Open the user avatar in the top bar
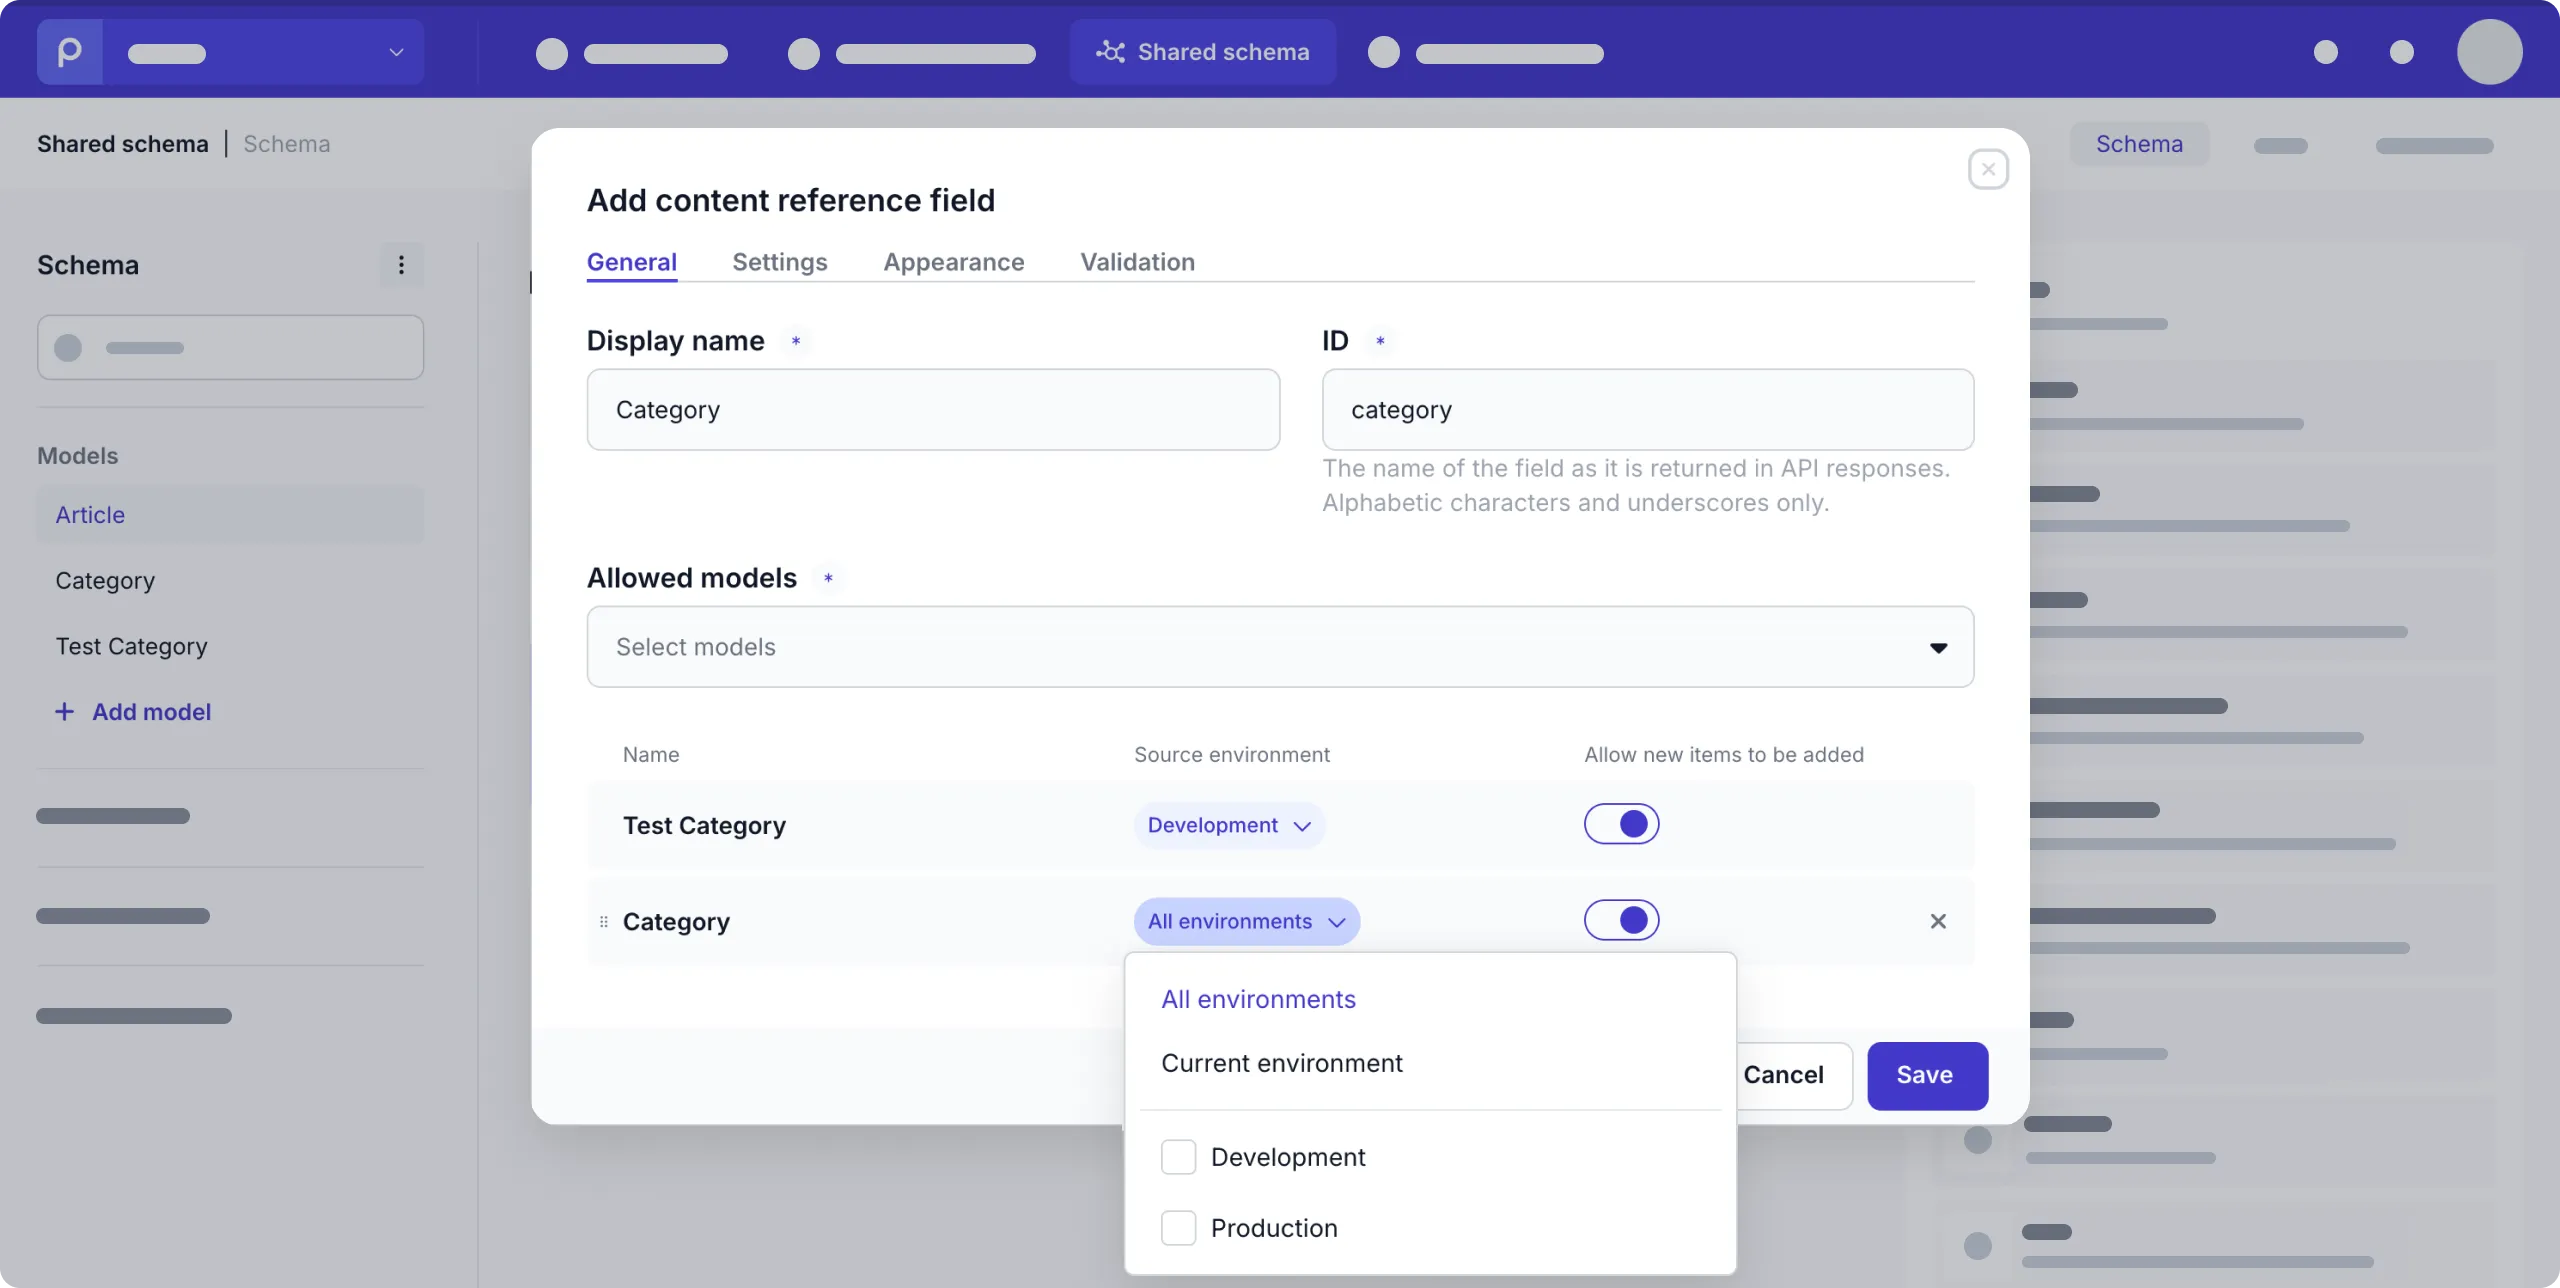Screen dimensions: 2560x1288 [x=2489, y=52]
